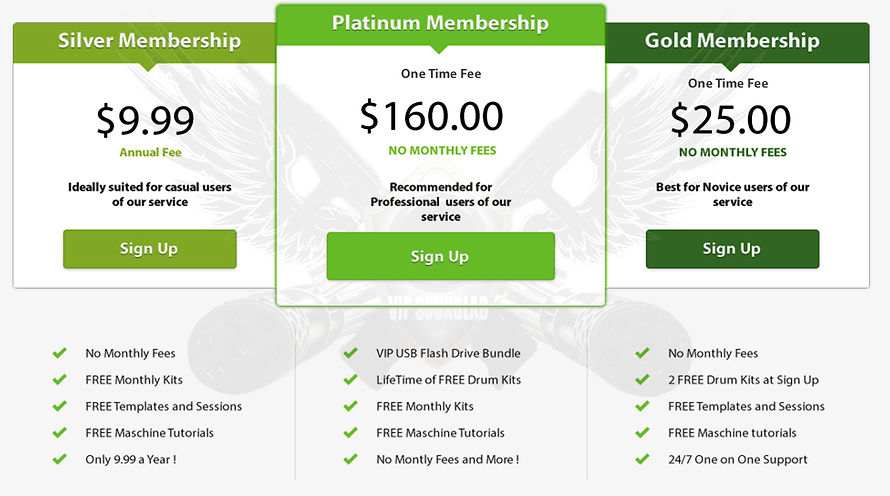Click checkmark beside VIP USB Flash Drive Bundle
Screen dimensions: 890x496
pos(350,353)
